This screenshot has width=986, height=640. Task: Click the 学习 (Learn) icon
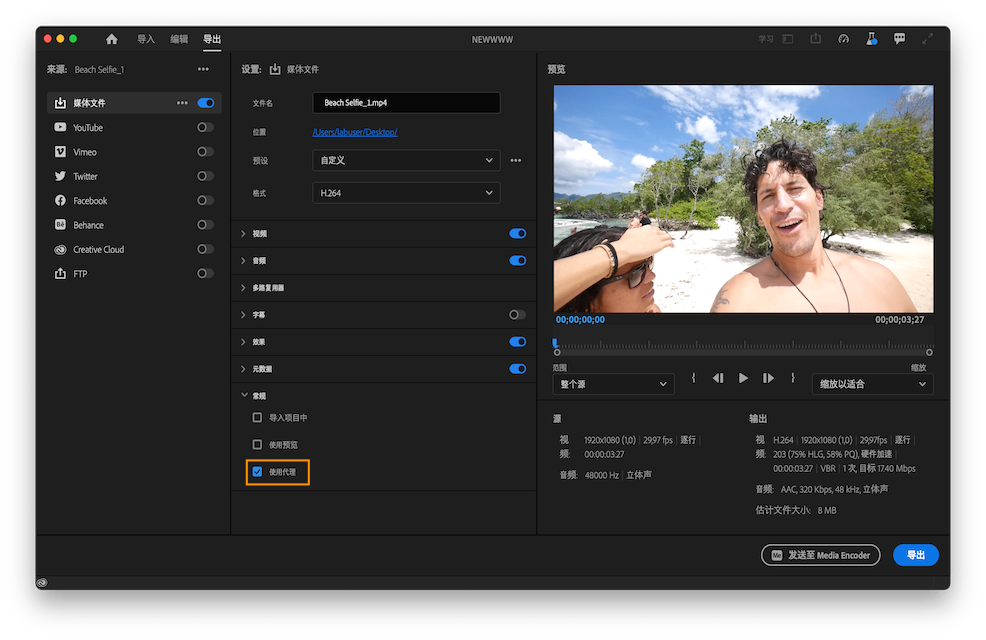pyautogui.click(x=764, y=38)
